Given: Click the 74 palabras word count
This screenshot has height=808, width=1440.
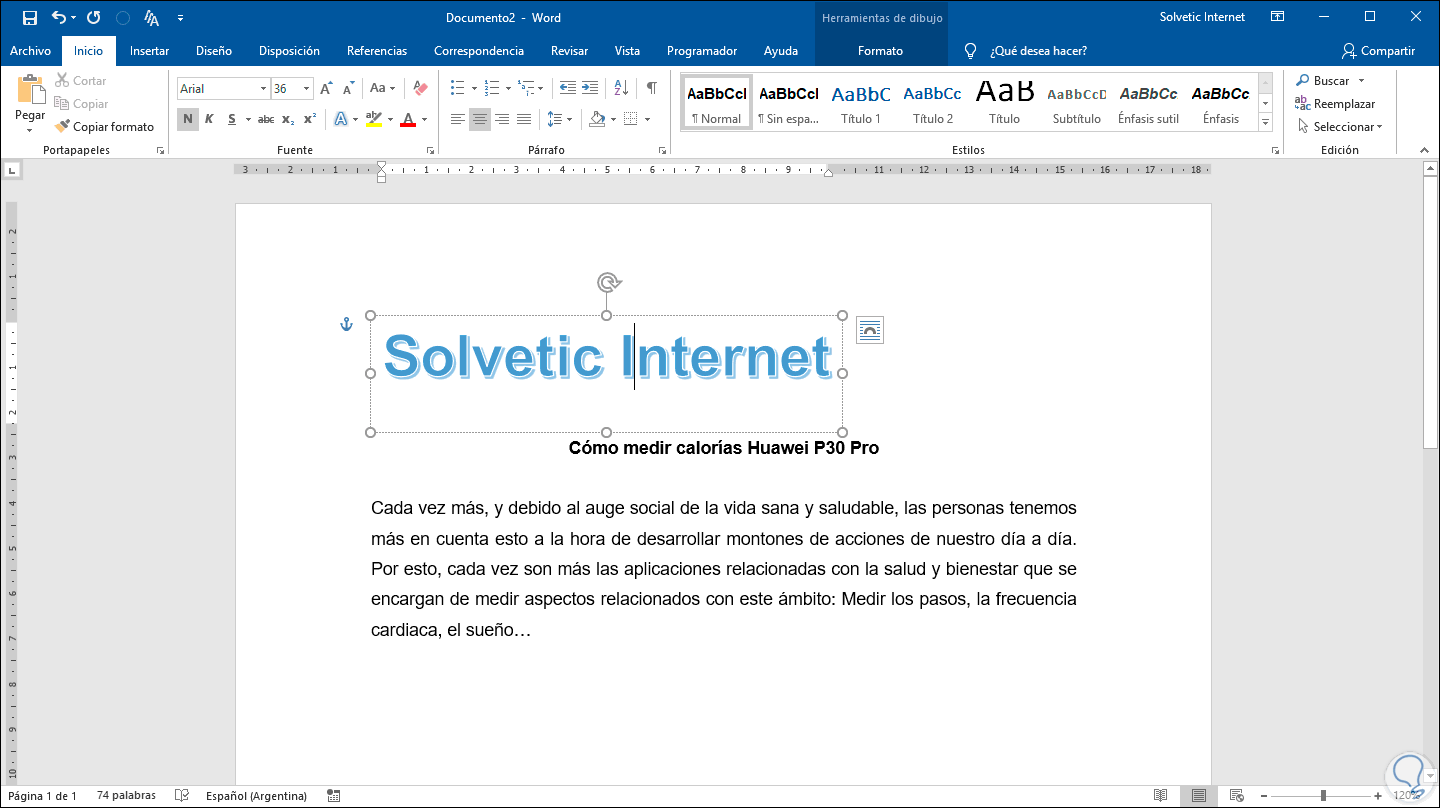Looking at the screenshot, I should 126,796.
